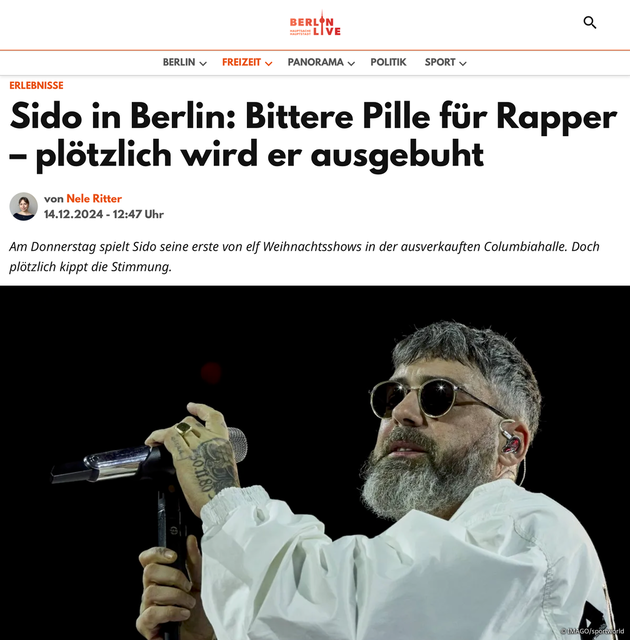Expand the Freizeit menu chevron

[268, 63]
